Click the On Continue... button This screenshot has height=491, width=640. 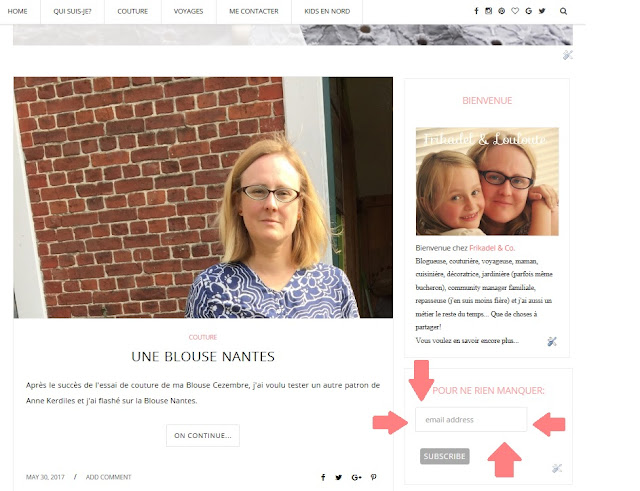tap(203, 435)
